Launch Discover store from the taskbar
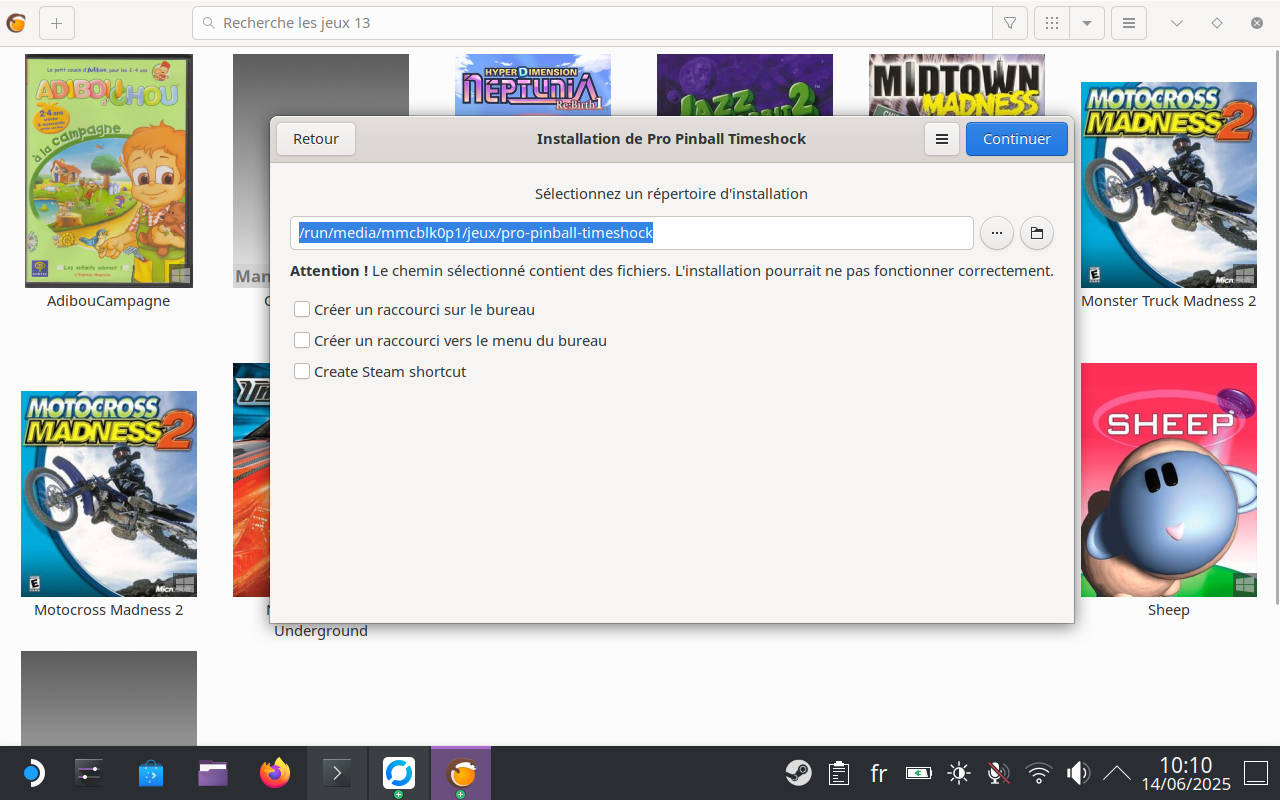1280x800 pixels. (x=151, y=773)
